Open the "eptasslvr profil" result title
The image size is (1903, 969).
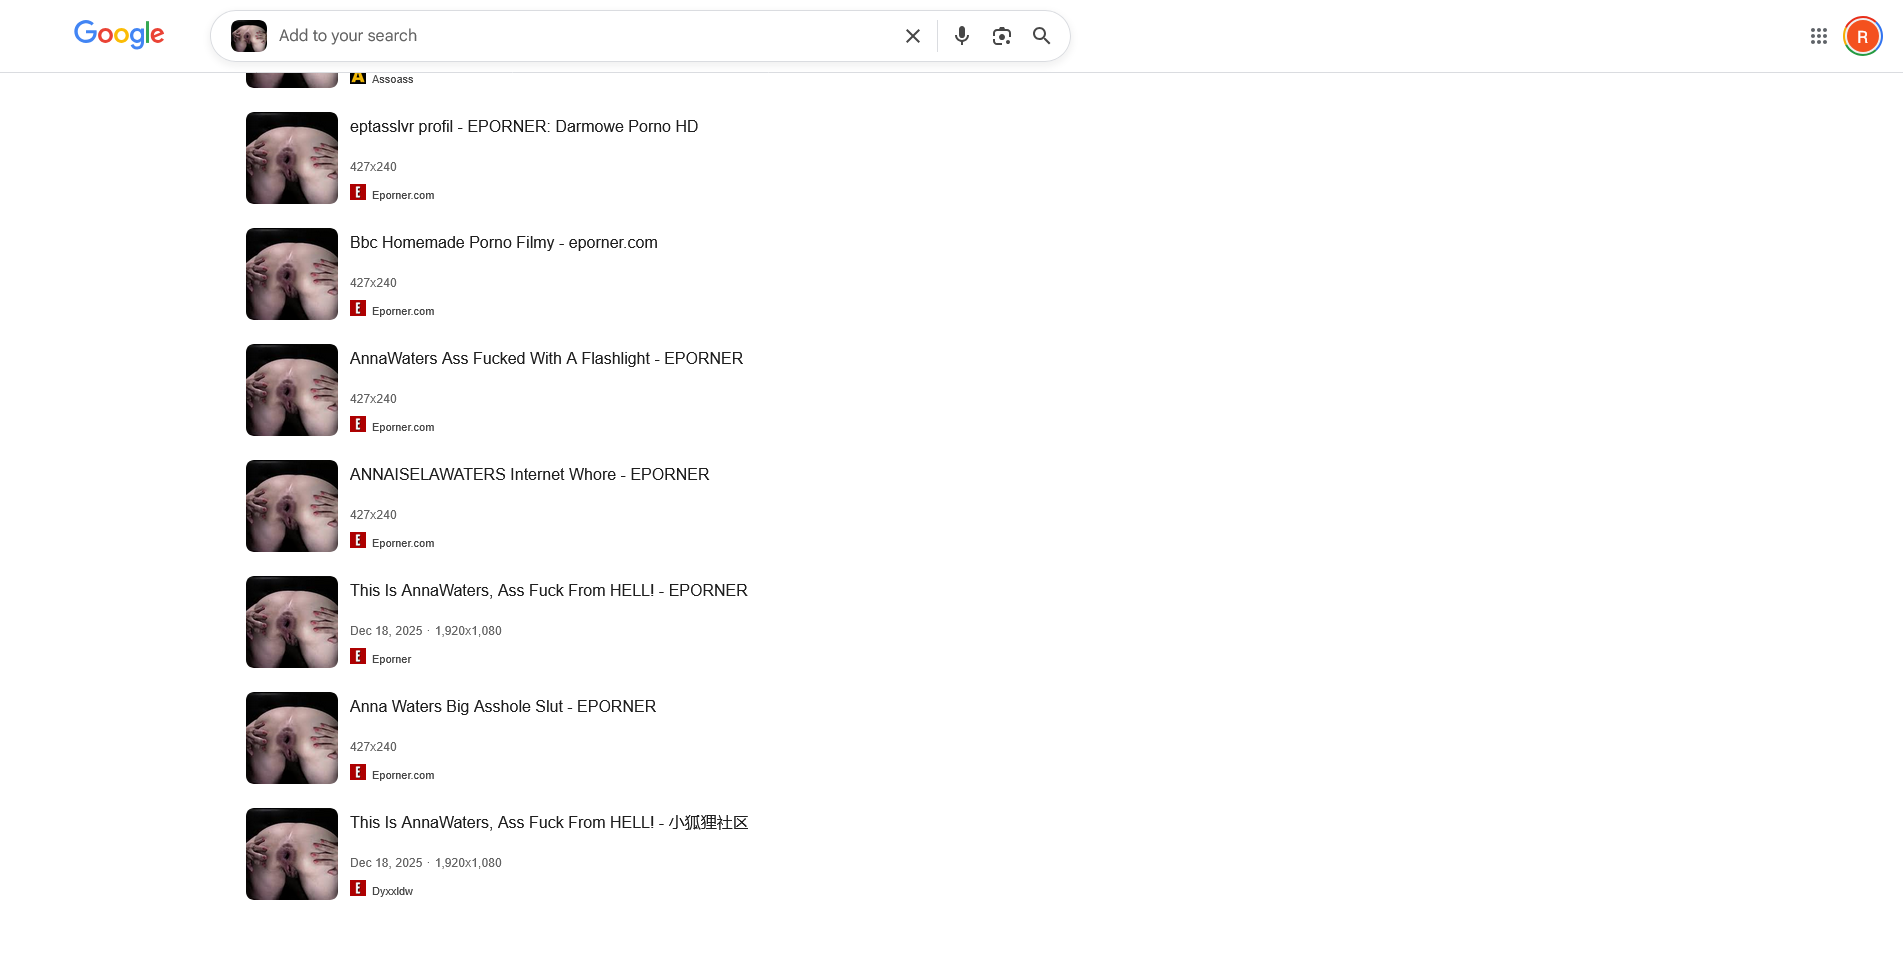523,127
